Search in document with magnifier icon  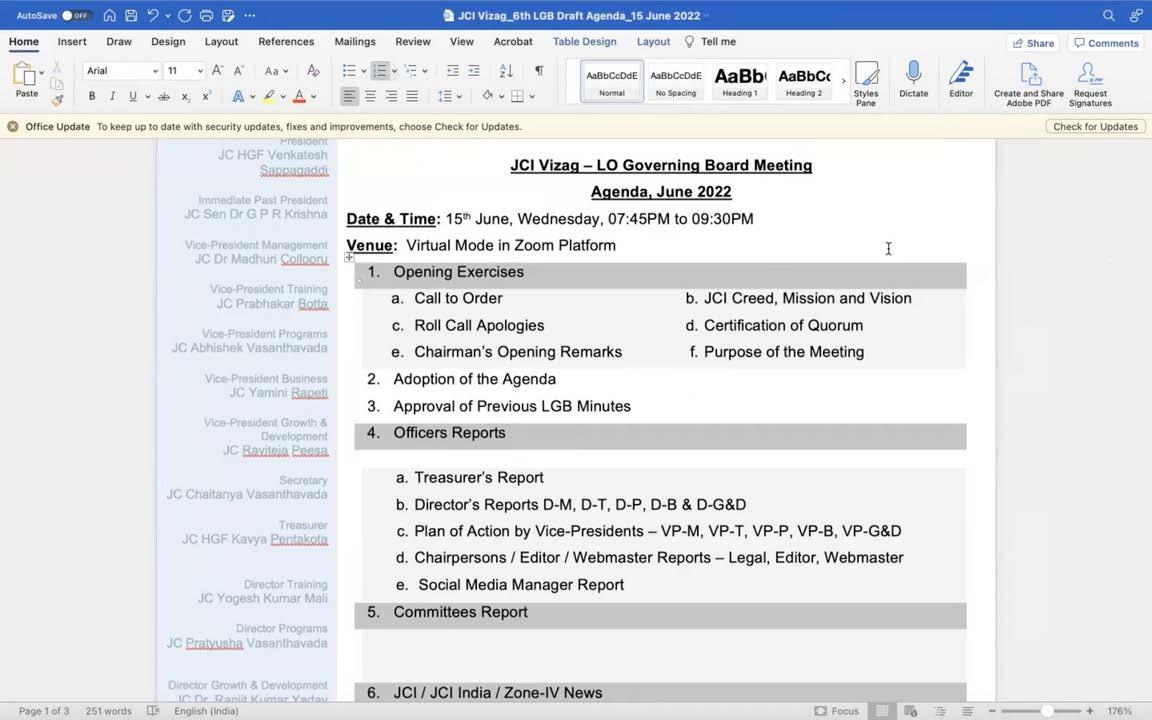1109,15
